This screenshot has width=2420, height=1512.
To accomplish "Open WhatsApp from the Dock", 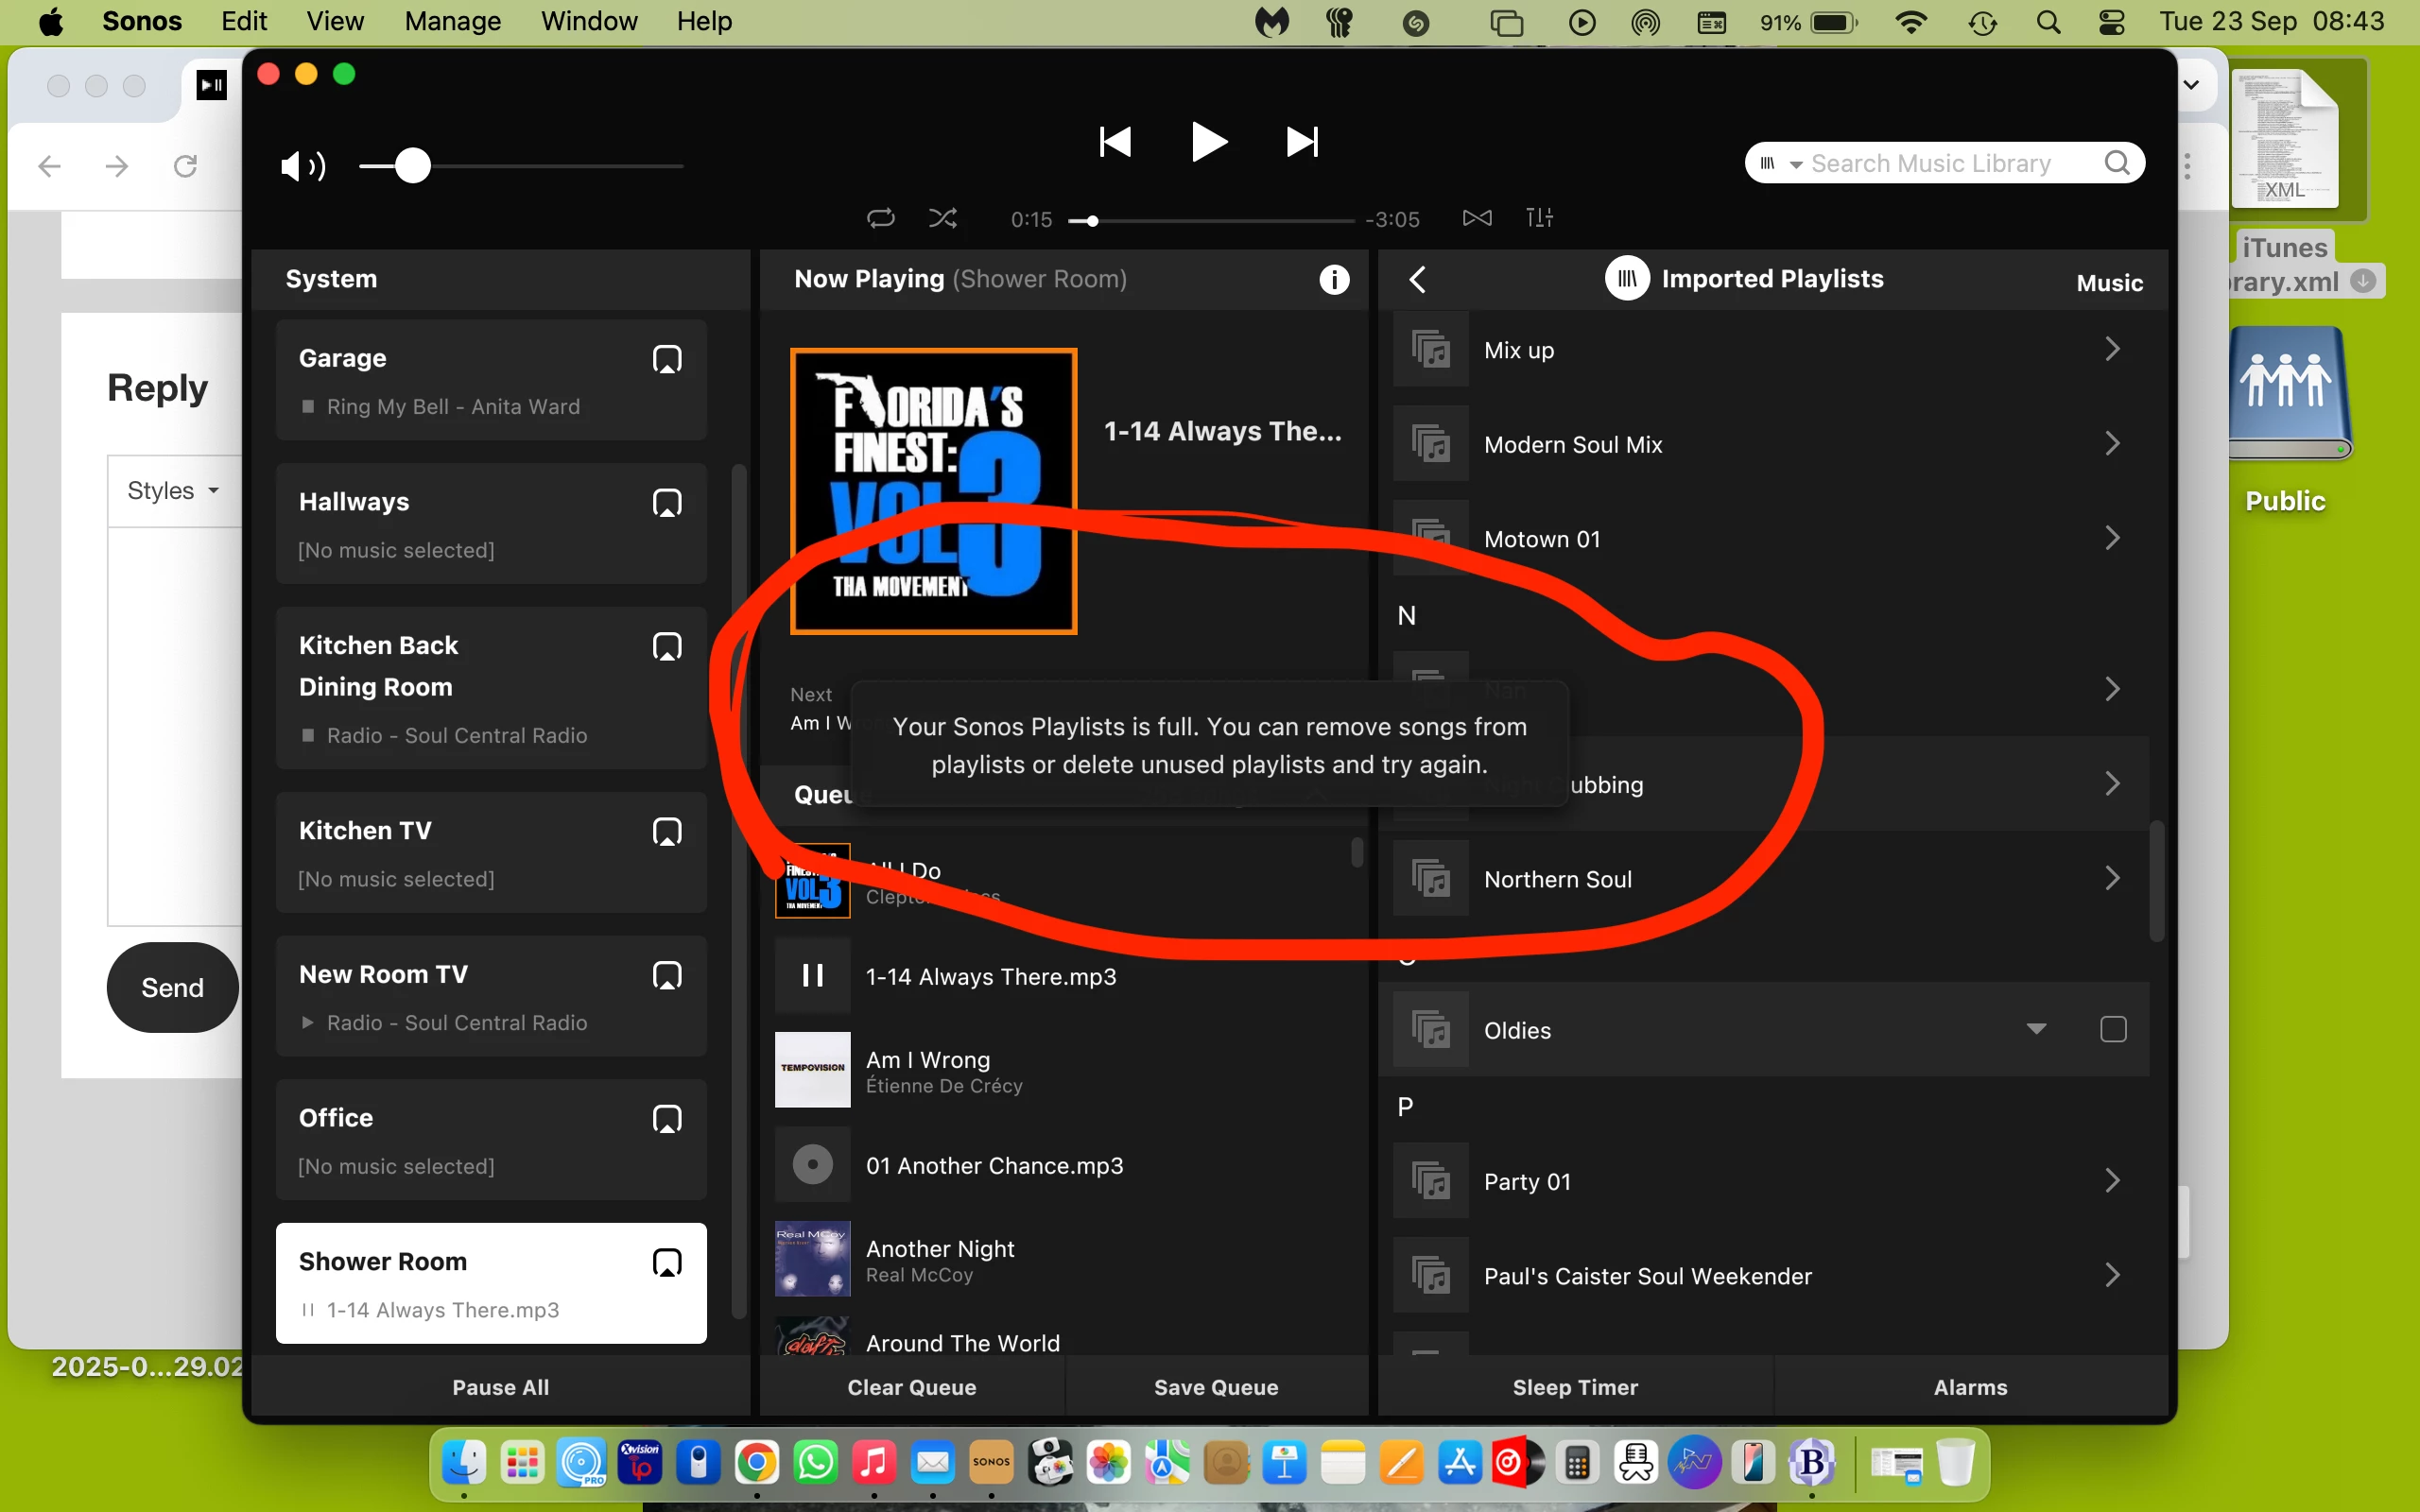I will point(816,1462).
